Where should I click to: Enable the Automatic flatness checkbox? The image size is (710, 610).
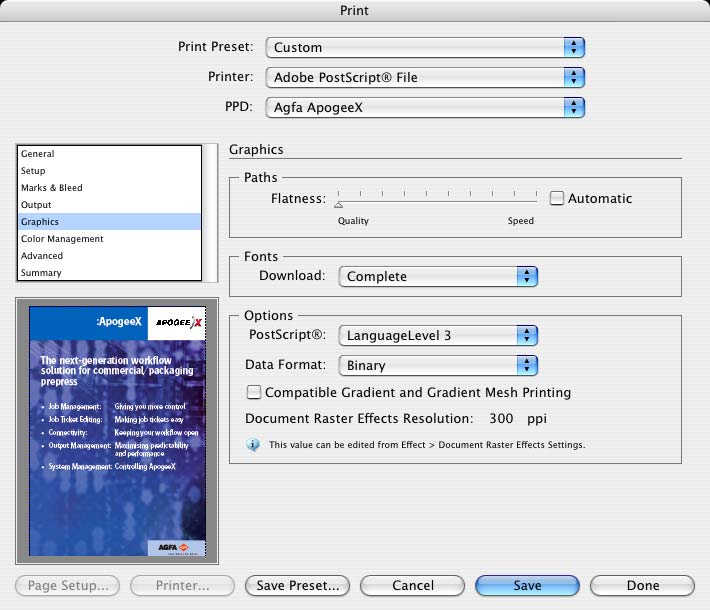pos(556,198)
